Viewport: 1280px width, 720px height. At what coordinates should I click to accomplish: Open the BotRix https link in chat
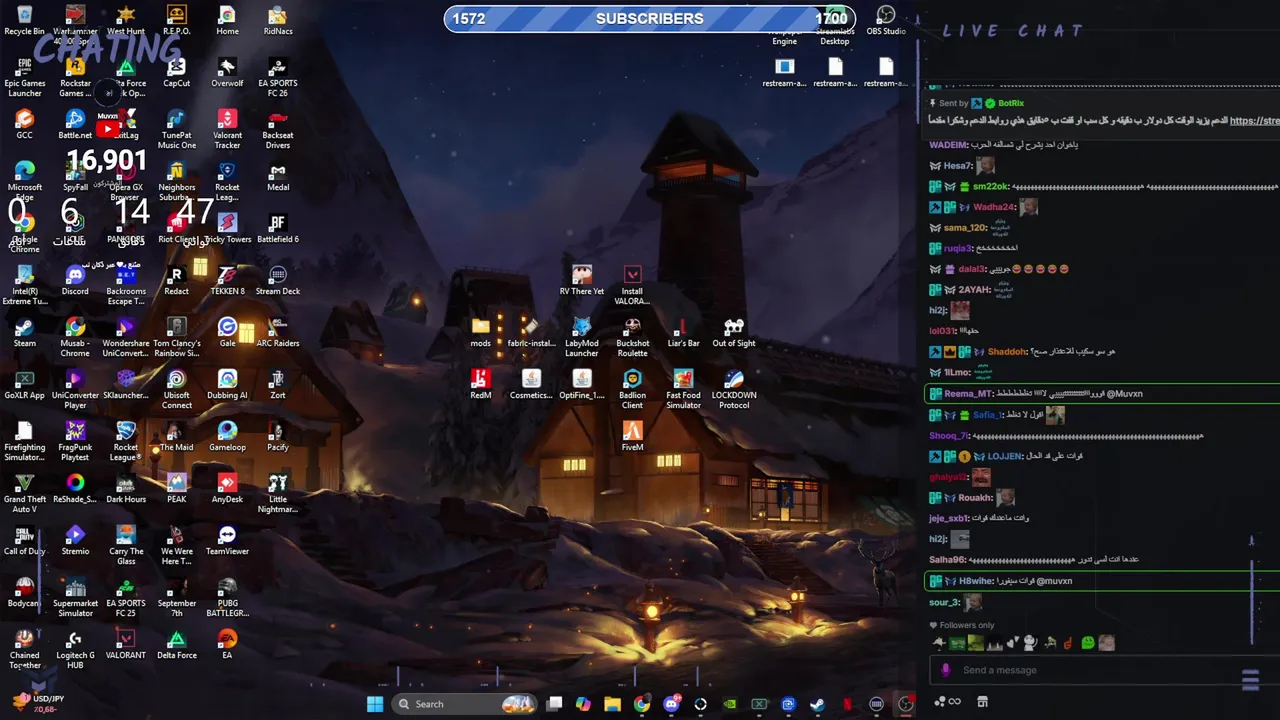click(x=1254, y=121)
